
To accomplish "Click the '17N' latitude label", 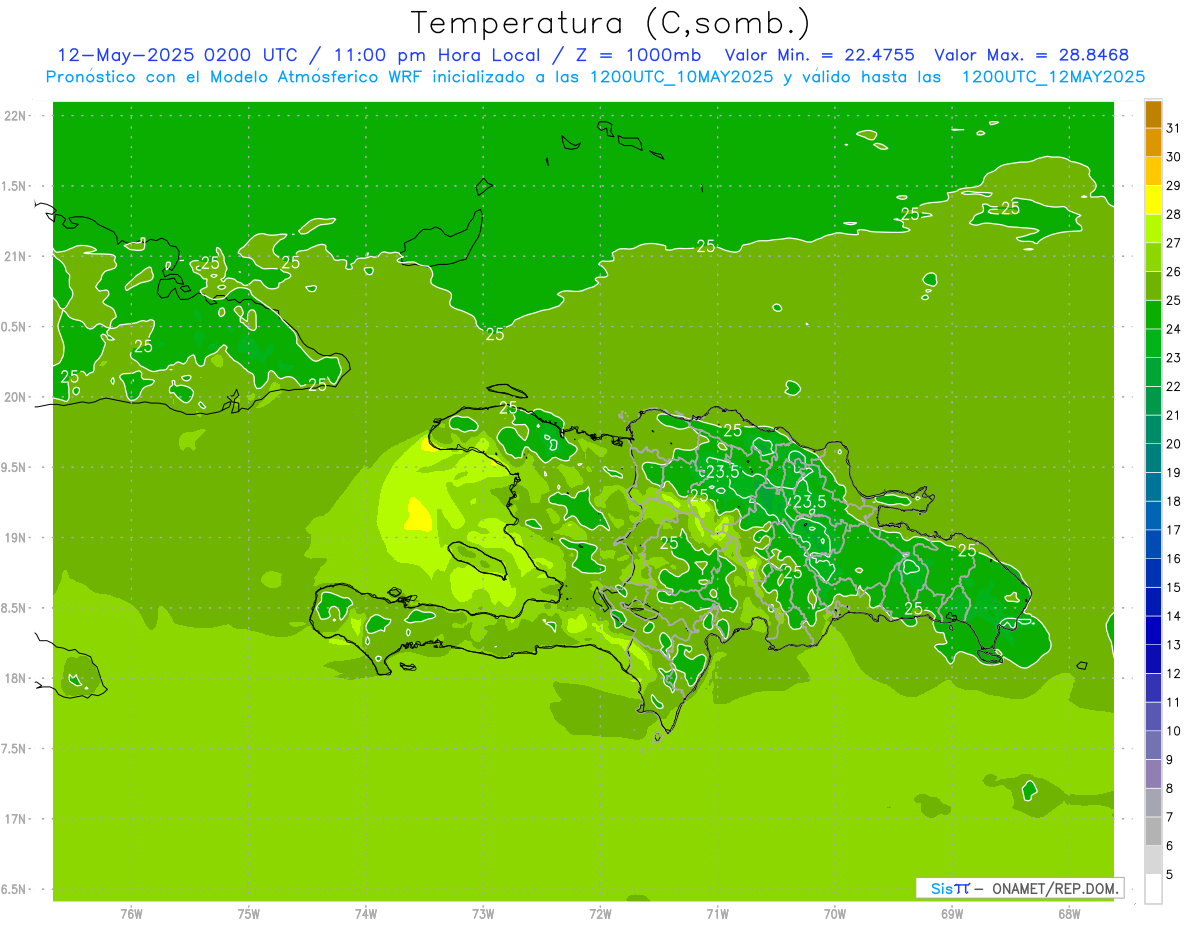I will click(x=17, y=819).
